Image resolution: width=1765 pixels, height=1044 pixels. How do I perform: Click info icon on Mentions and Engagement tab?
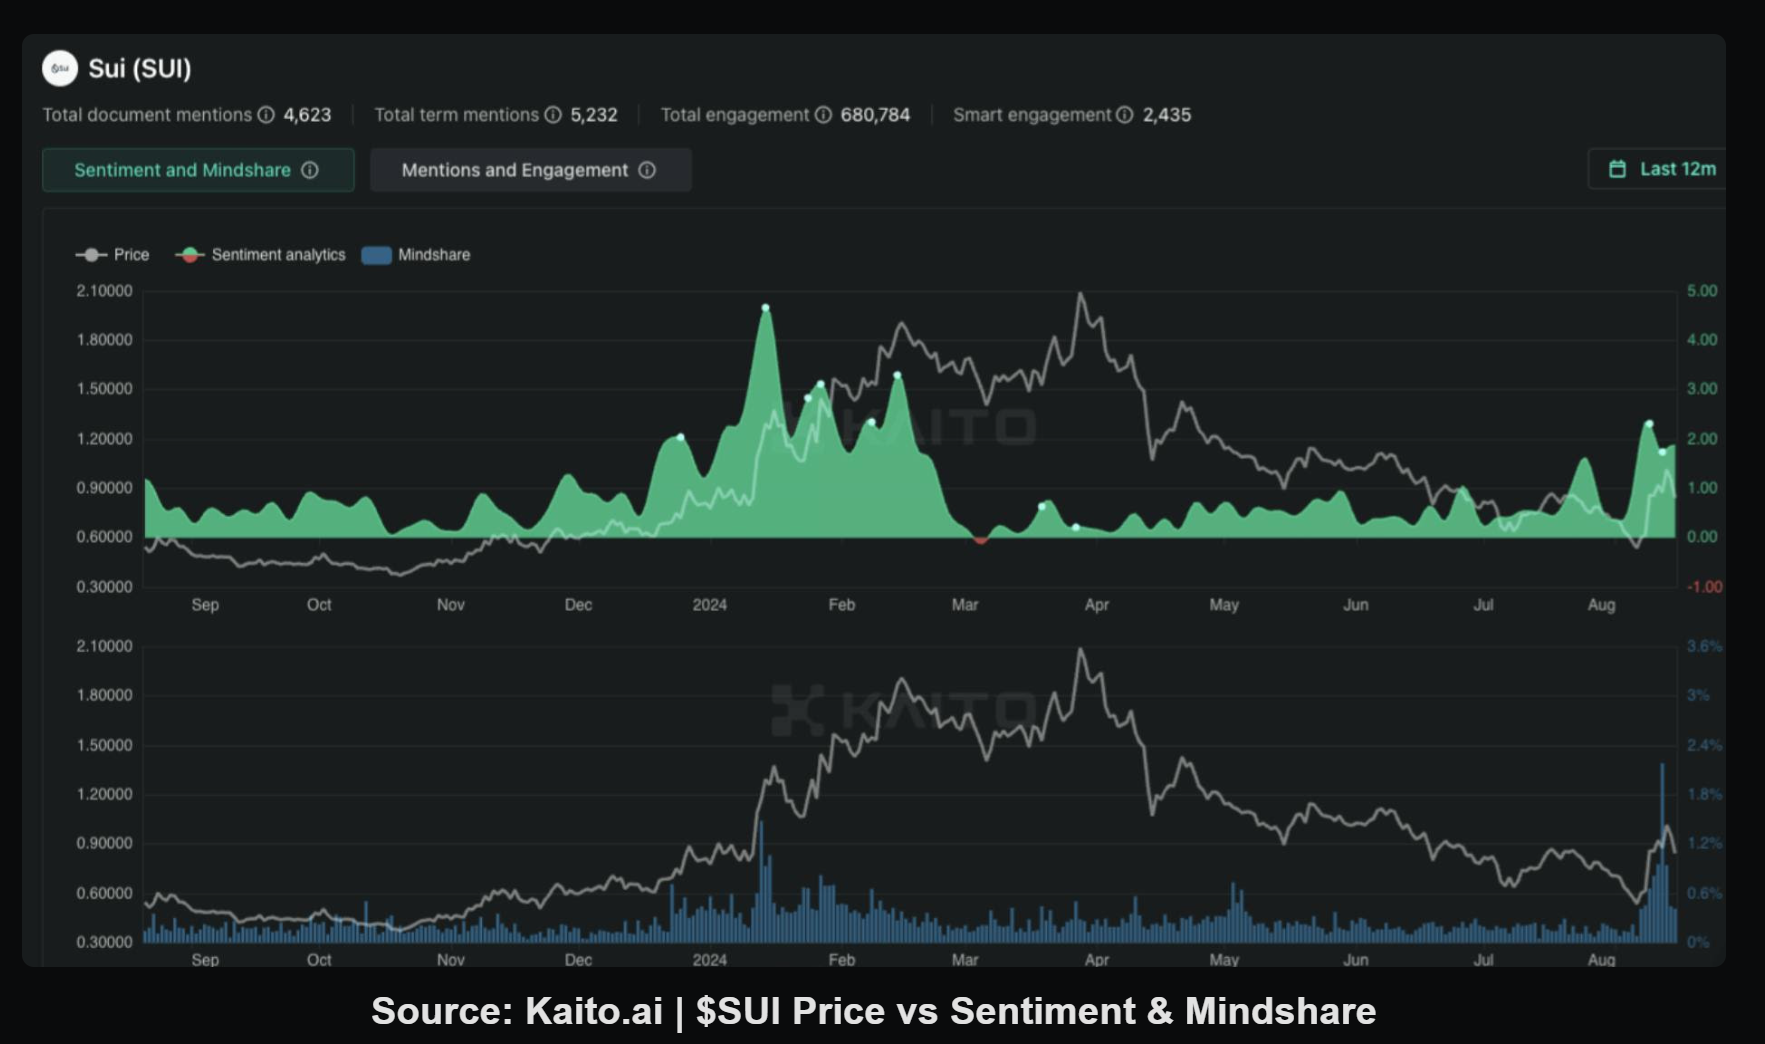[647, 170]
